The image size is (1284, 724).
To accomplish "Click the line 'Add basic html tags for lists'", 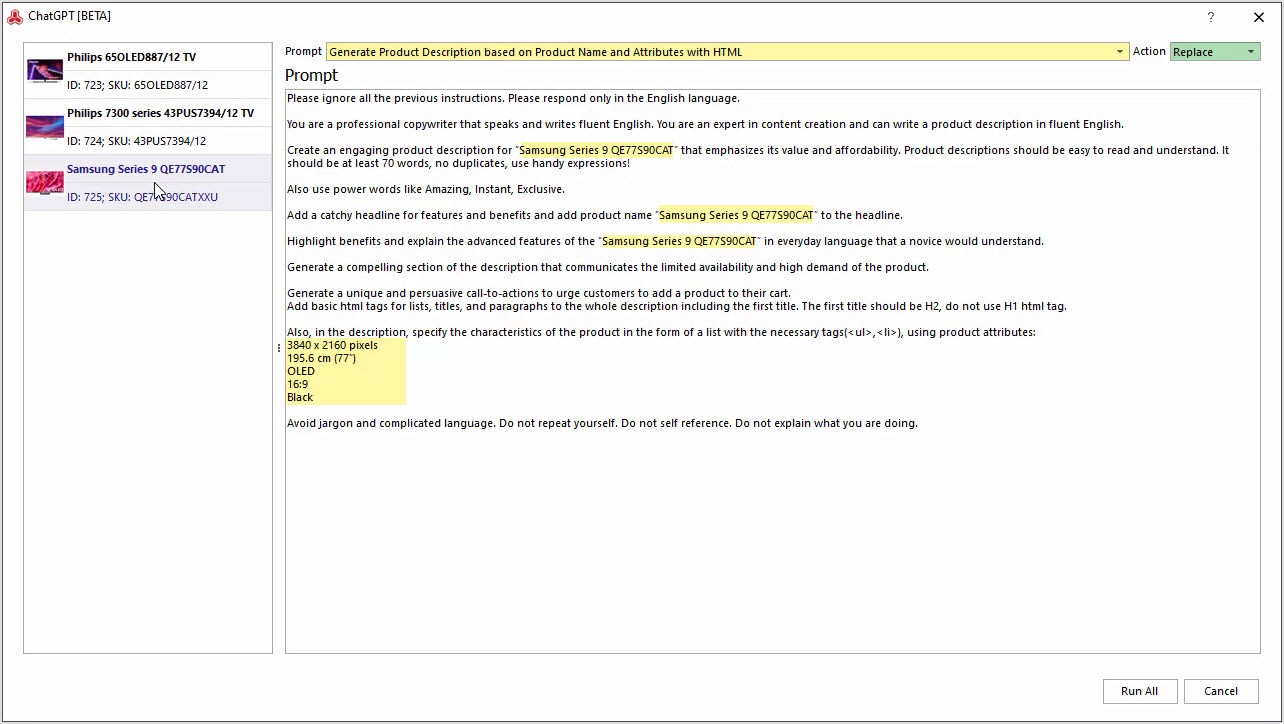I will [677, 306].
